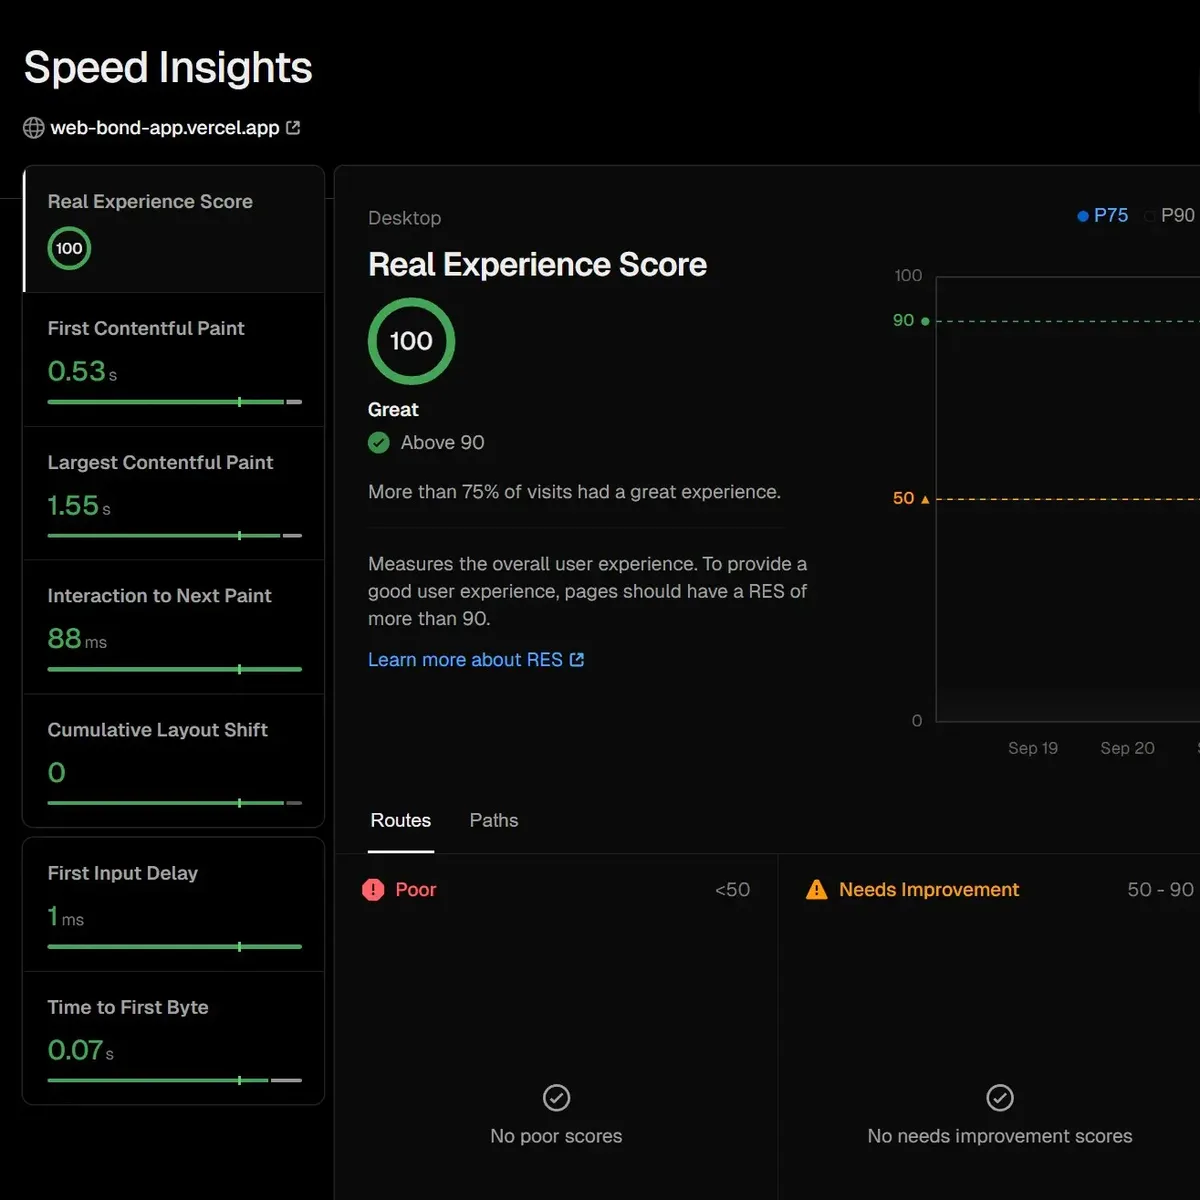Select the Cumulative Layout Shift card
This screenshot has height=1200, width=1200.
click(x=174, y=761)
